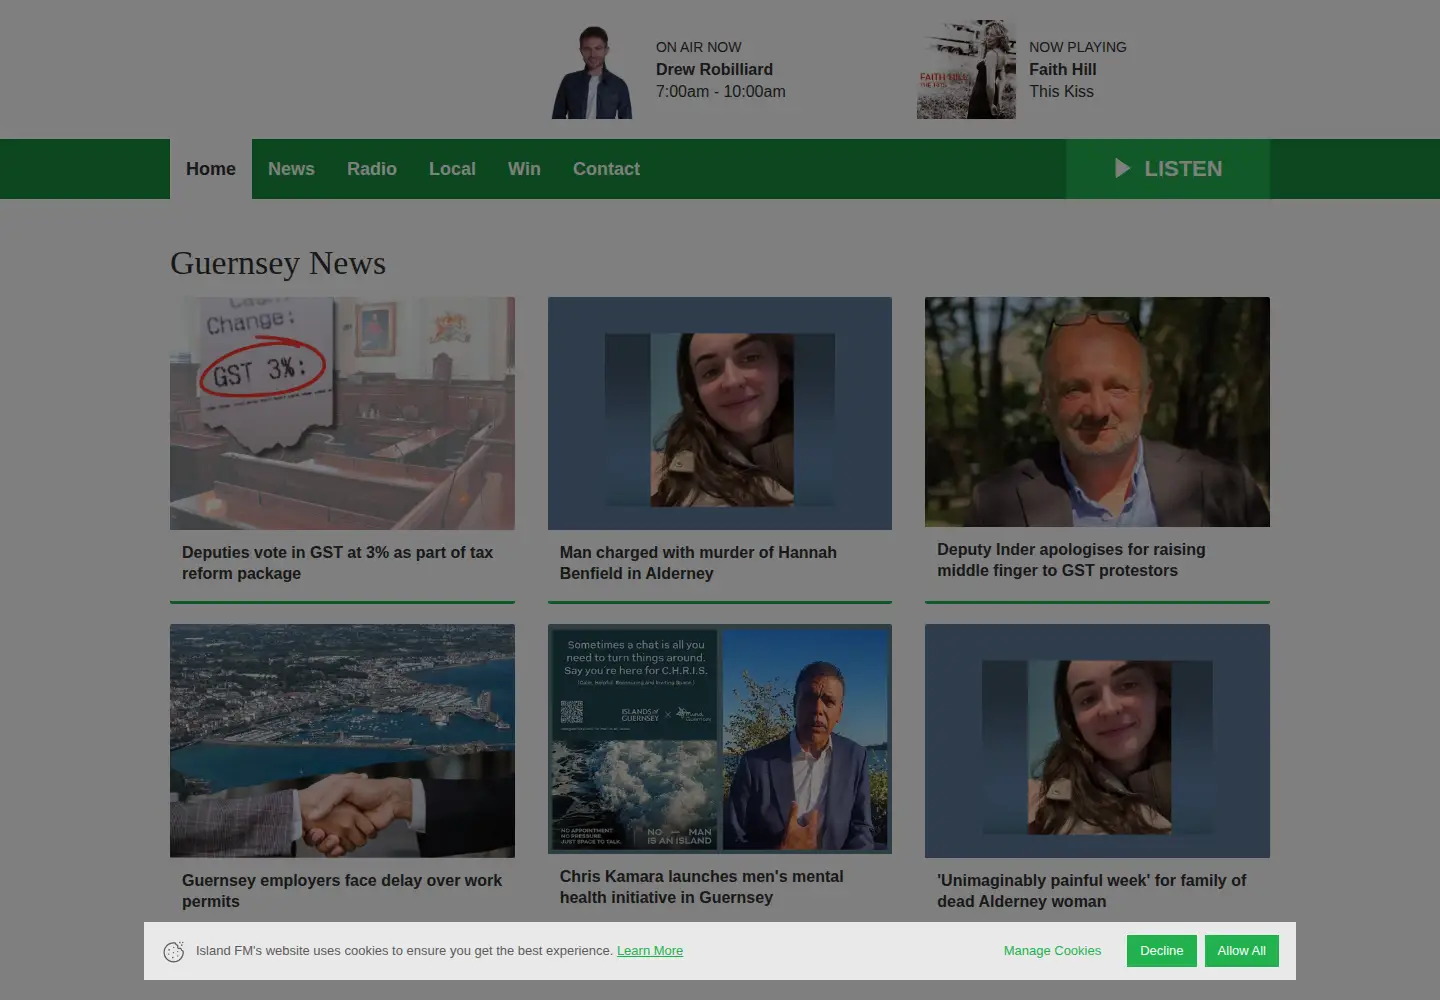Click the play icon on the Listen button
Screen dimensions: 1440x1000
click(x=1122, y=169)
